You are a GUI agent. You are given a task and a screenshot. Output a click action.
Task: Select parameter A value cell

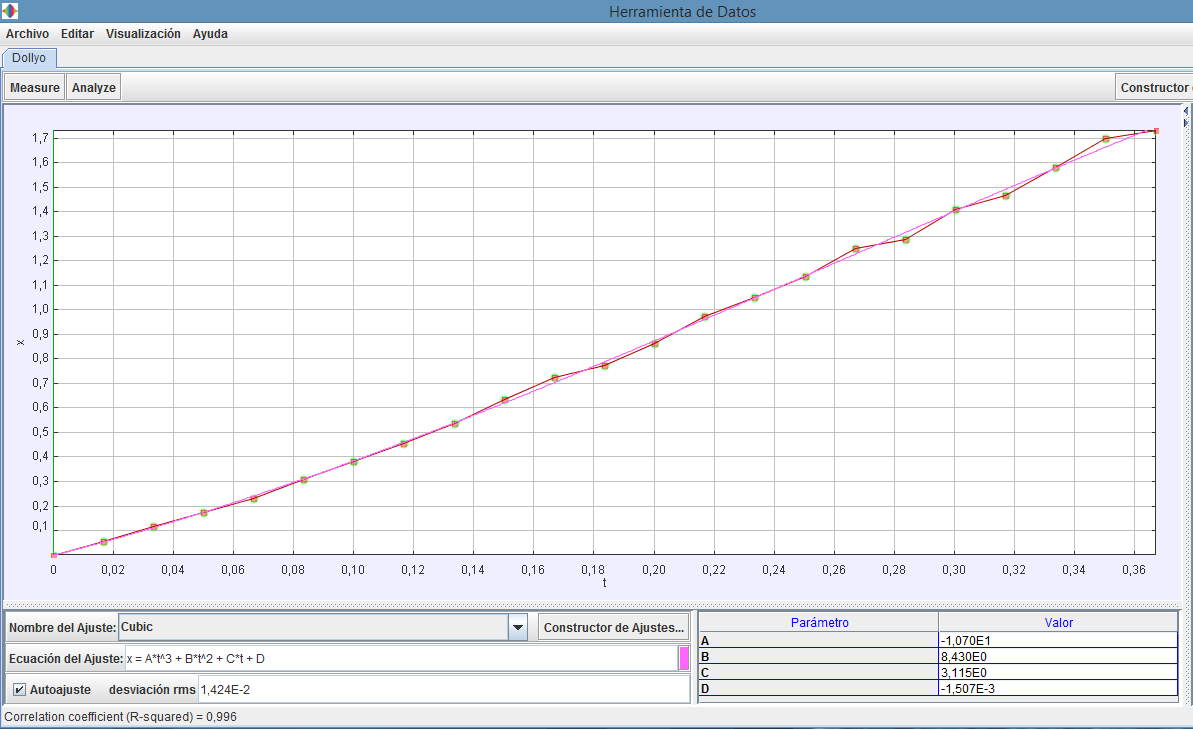[x=1057, y=641]
